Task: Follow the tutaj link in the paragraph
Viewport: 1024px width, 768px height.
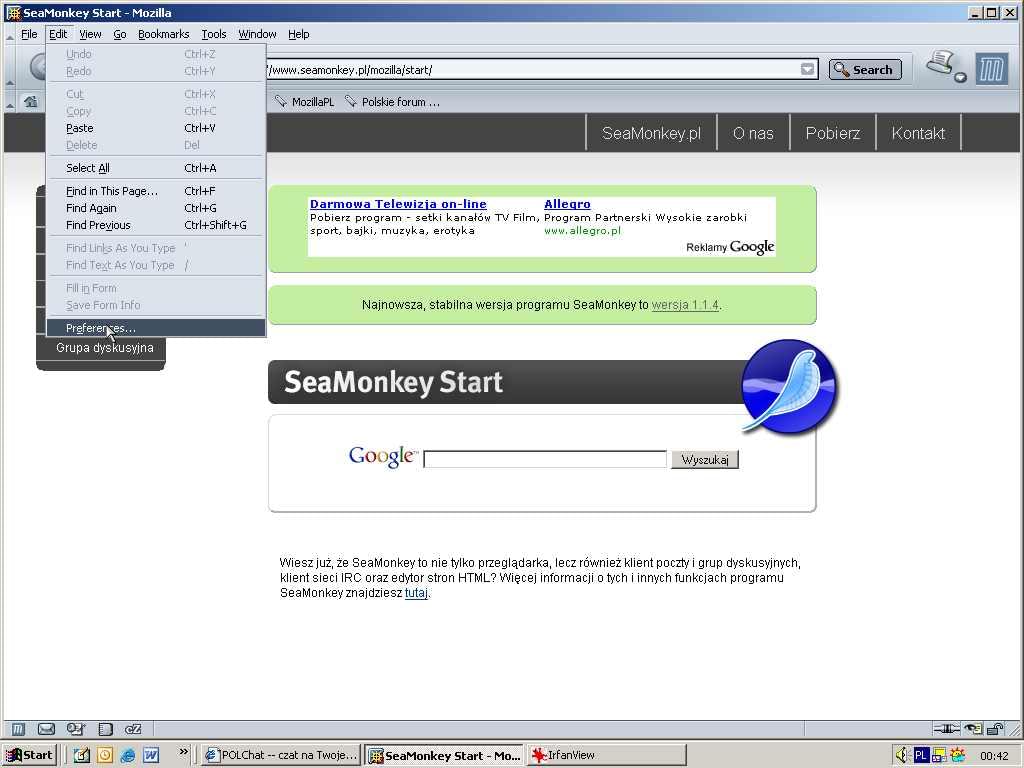Action: (x=416, y=593)
